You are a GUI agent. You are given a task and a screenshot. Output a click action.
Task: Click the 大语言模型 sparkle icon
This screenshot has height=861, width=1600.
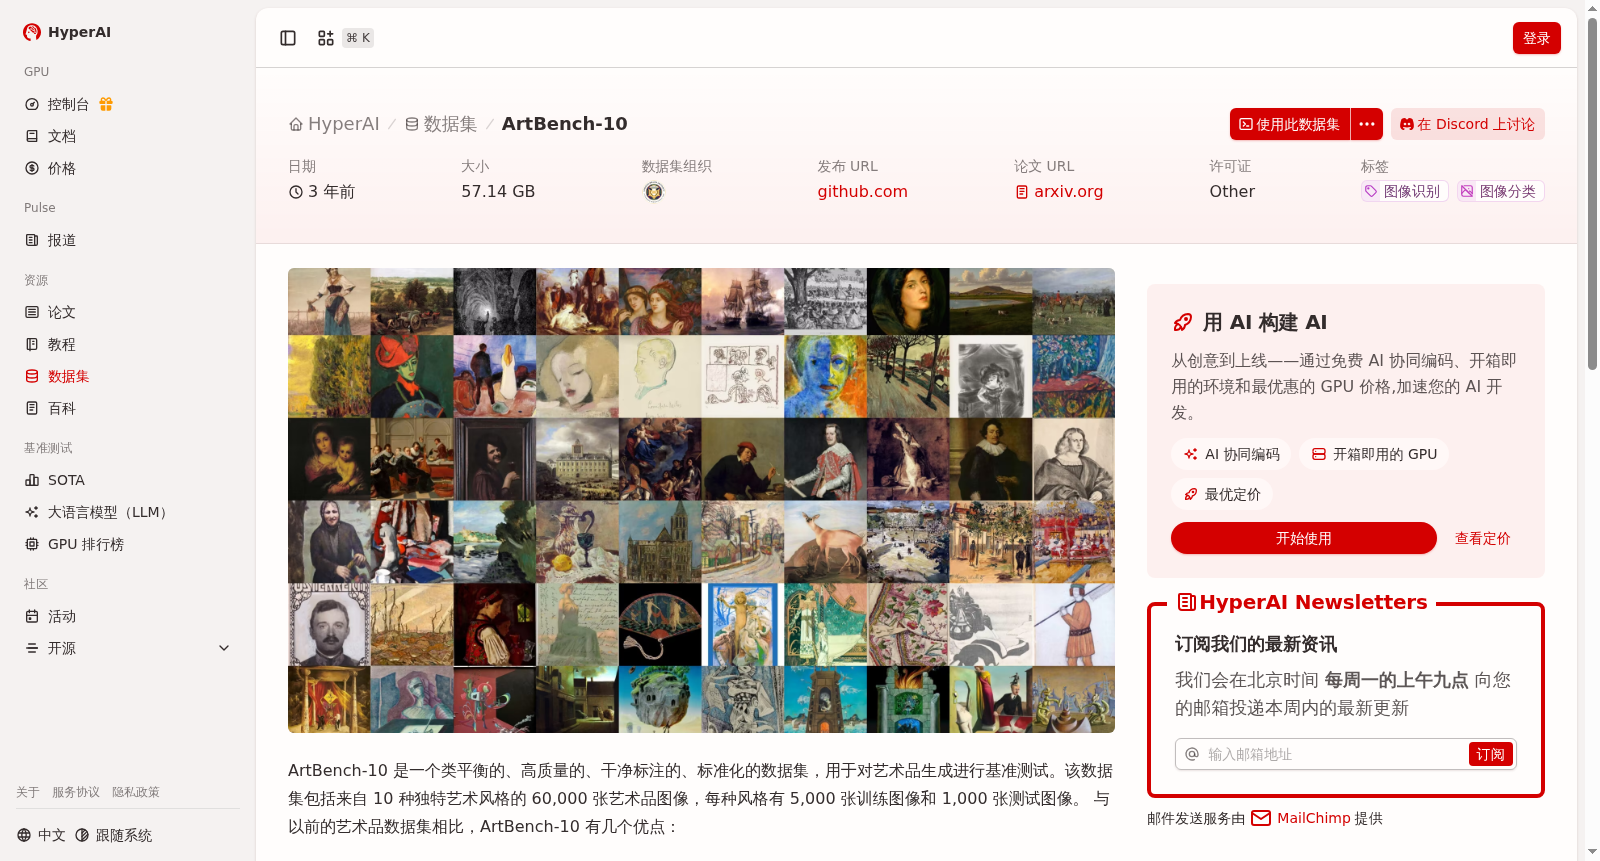[x=32, y=512]
